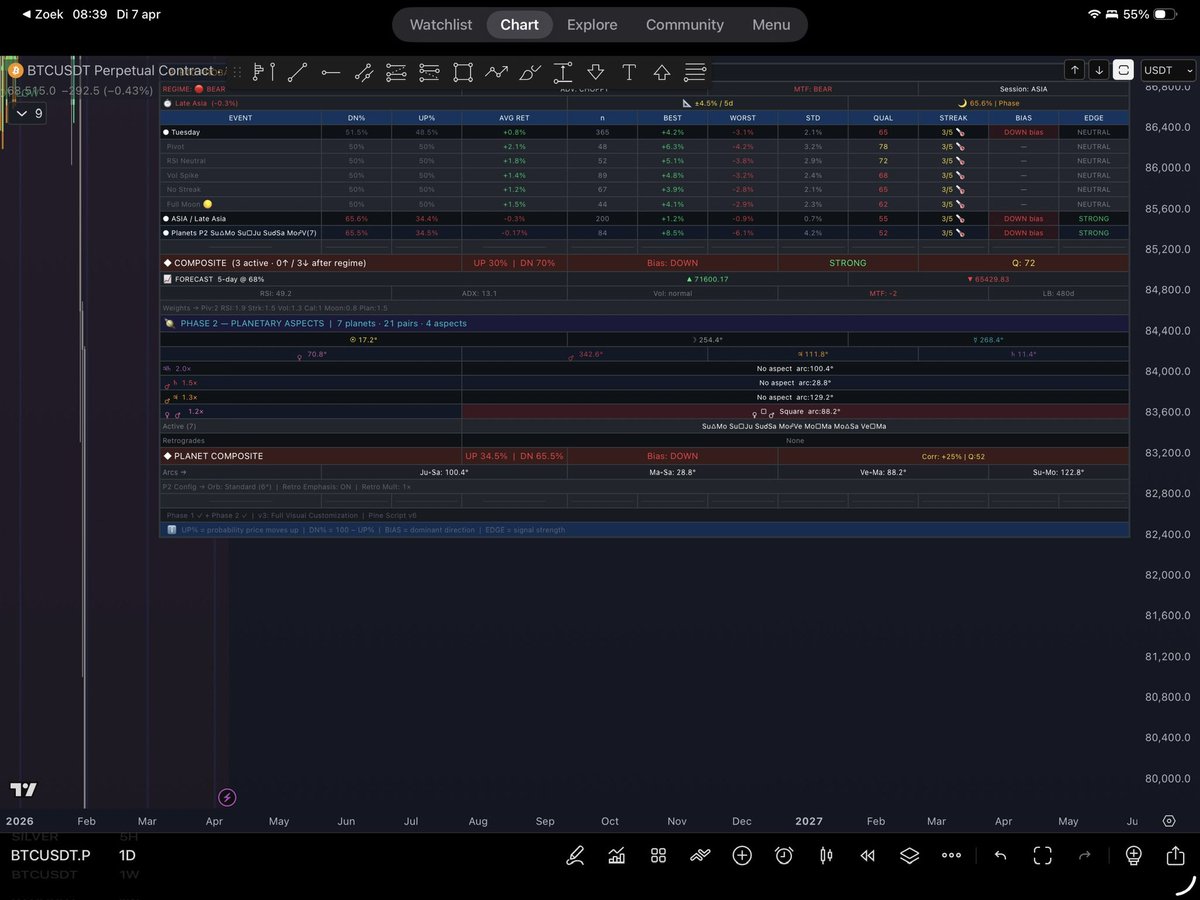Click the RSI Neutral event row
The width and height of the screenshot is (1200, 900).
[644, 161]
